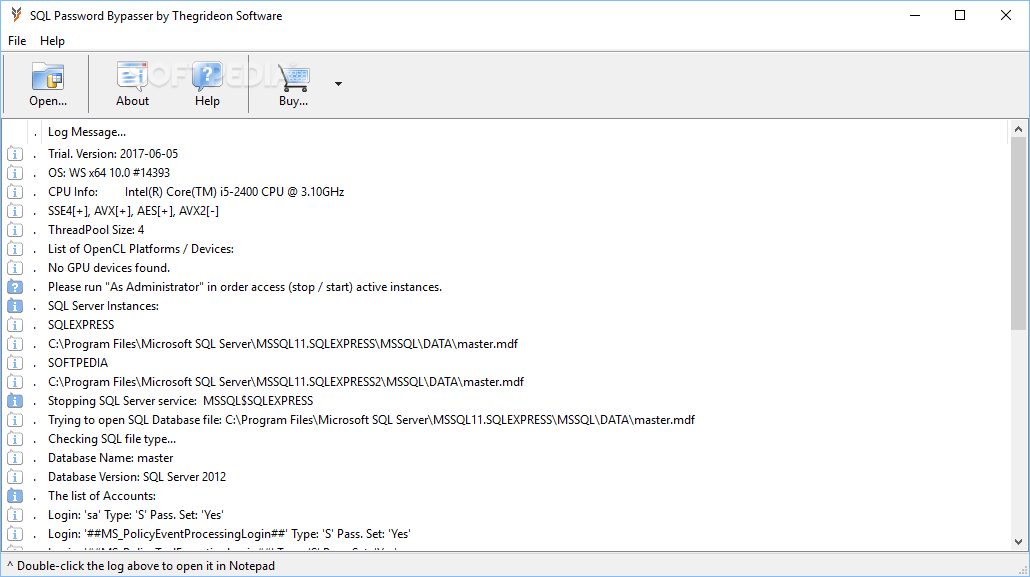Click status bar hint about opening log in Notepad
Image resolution: width=1030 pixels, height=577 pixels.
141,566
